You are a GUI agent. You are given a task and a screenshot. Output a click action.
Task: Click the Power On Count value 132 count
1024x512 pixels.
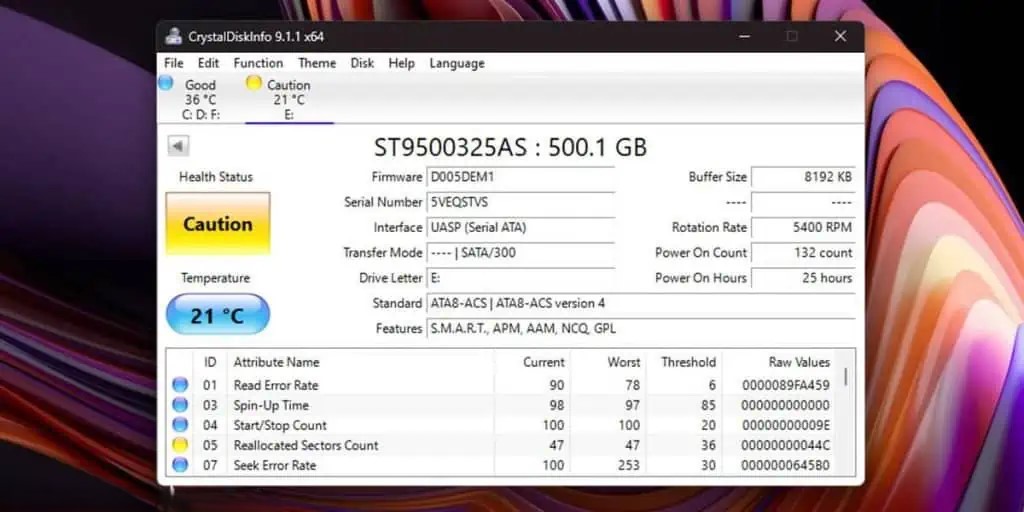(803, 253)
